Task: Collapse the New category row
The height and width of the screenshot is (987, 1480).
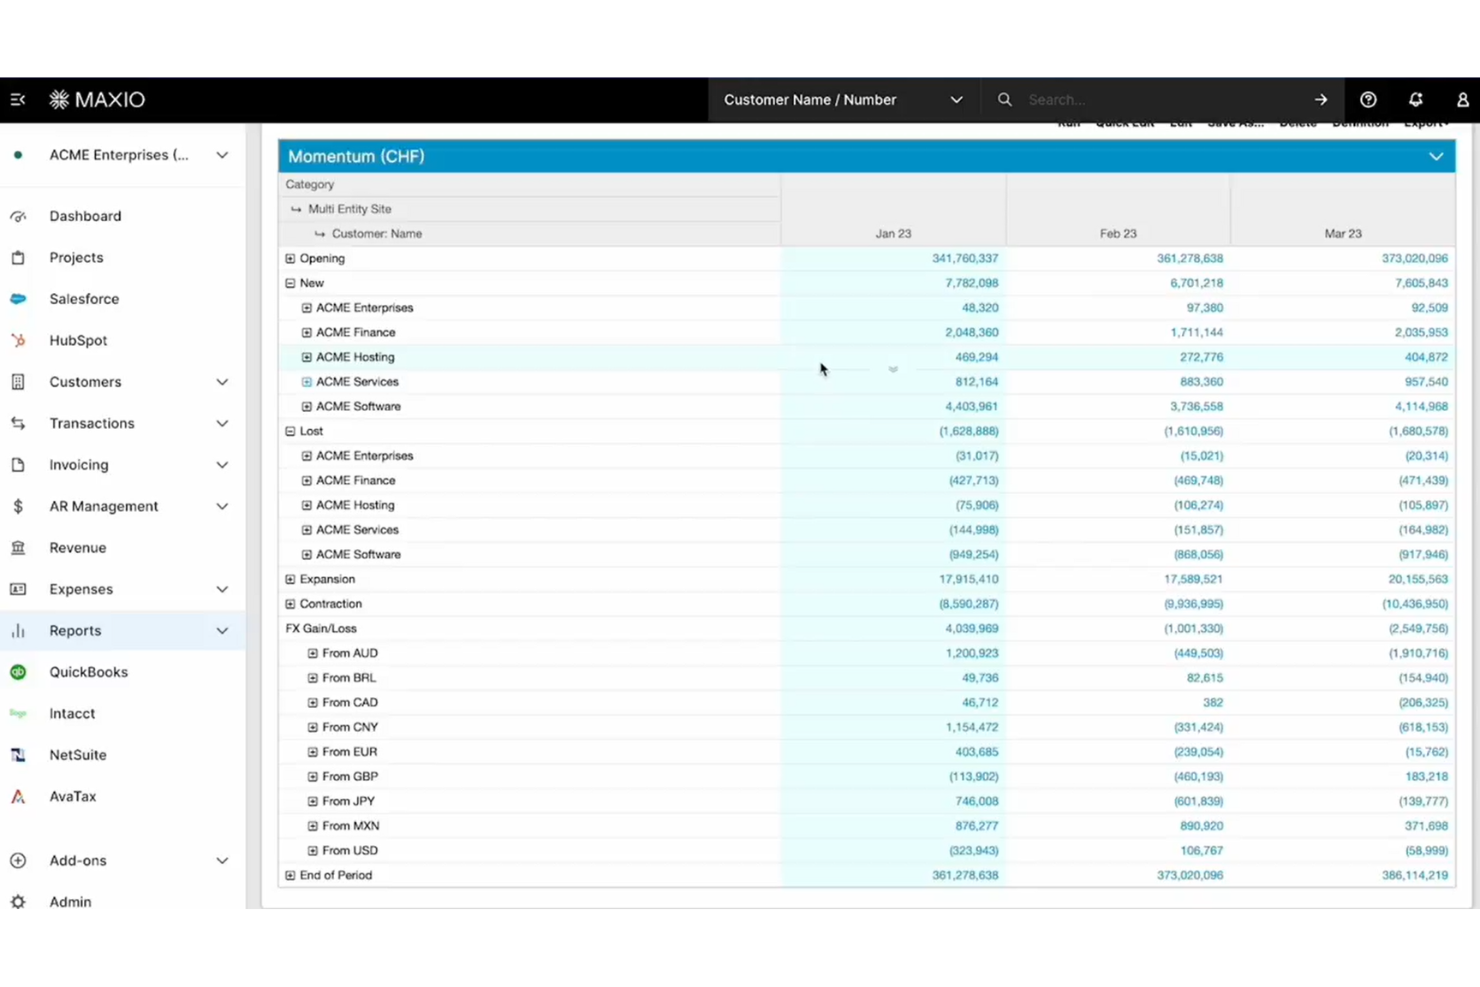Action: point(290,283)
